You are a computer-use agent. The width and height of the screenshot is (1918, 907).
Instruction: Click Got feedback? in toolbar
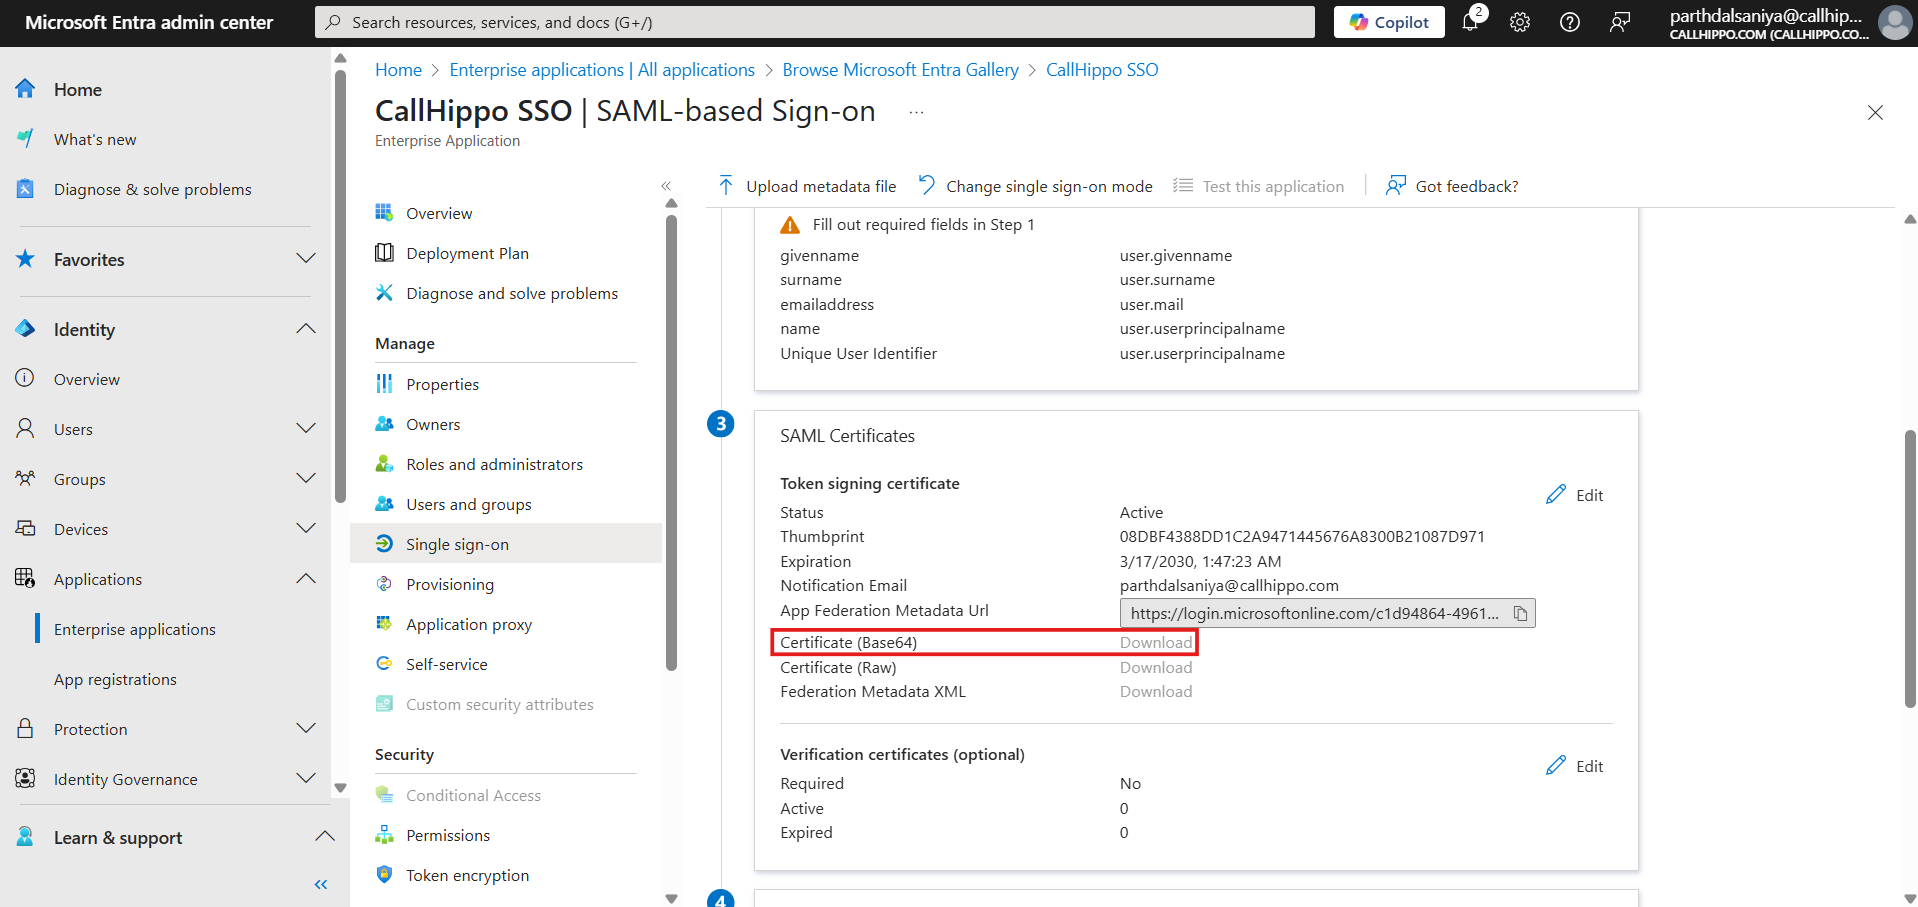coord(1452,187)
